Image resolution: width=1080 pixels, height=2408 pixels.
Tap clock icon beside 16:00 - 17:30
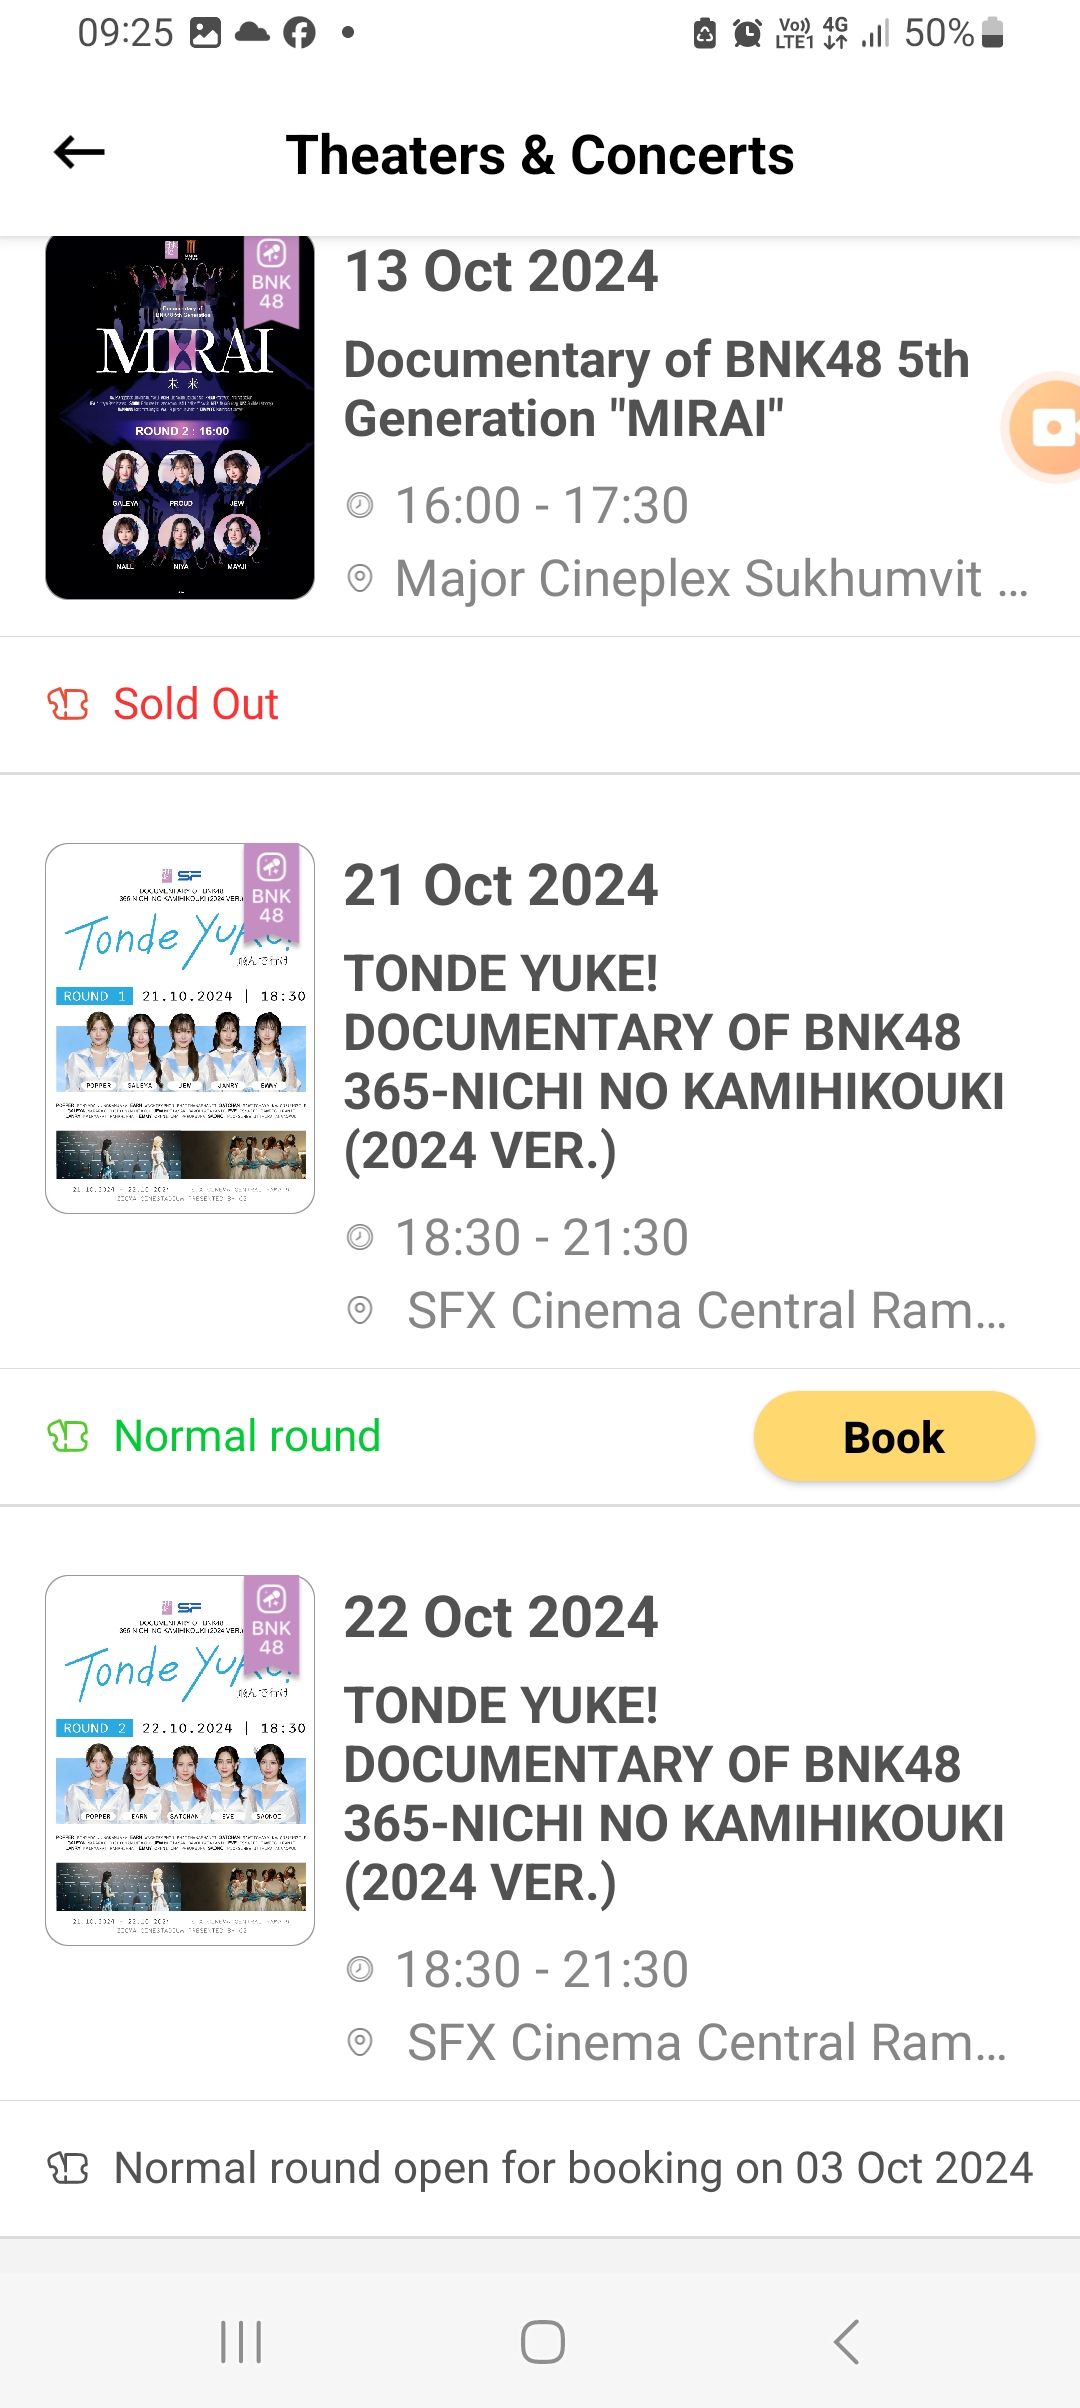[x=360, y=505]
